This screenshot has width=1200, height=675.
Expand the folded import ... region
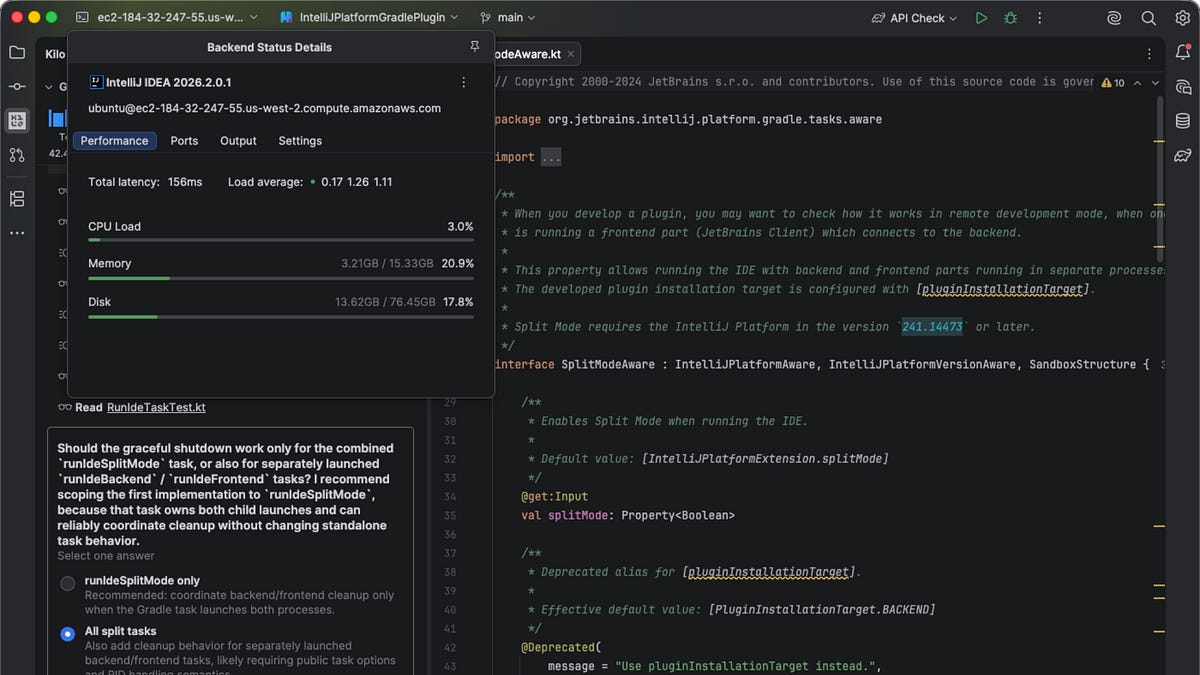point(551,157)
